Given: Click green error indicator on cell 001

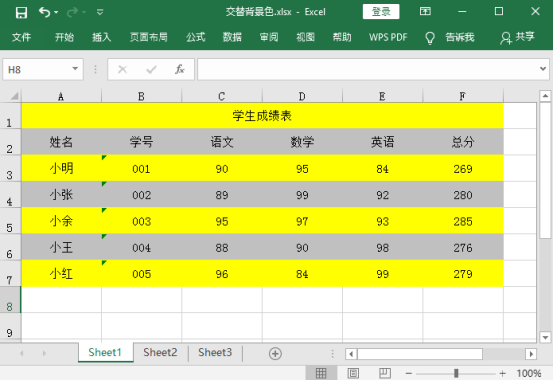Looking at the screenshot, I should pos(104,158).
